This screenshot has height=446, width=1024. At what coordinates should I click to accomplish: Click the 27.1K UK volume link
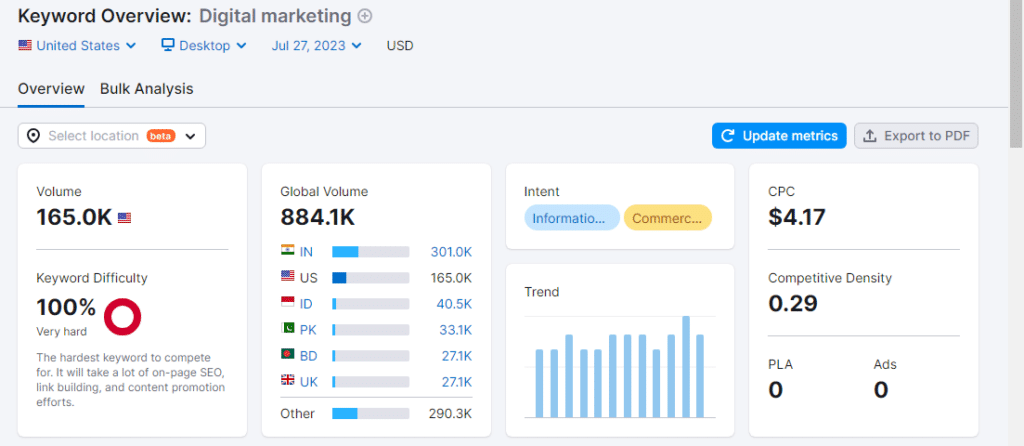pos(455,382)
